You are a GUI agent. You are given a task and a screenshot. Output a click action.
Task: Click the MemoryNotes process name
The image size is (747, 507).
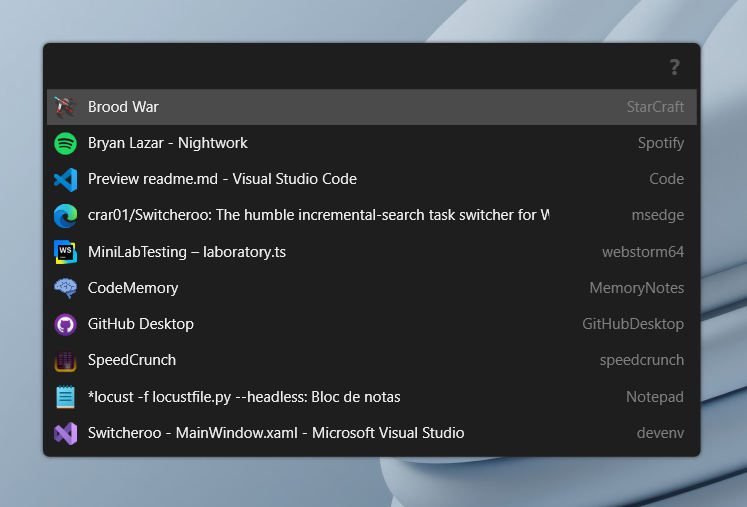click(636, 288)
